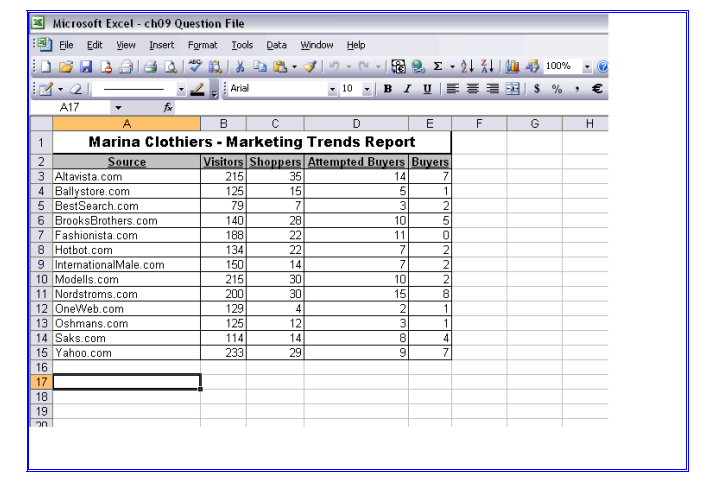Click the Select All corner button
The width and height of the screenshot is (707, 483).
41,124
